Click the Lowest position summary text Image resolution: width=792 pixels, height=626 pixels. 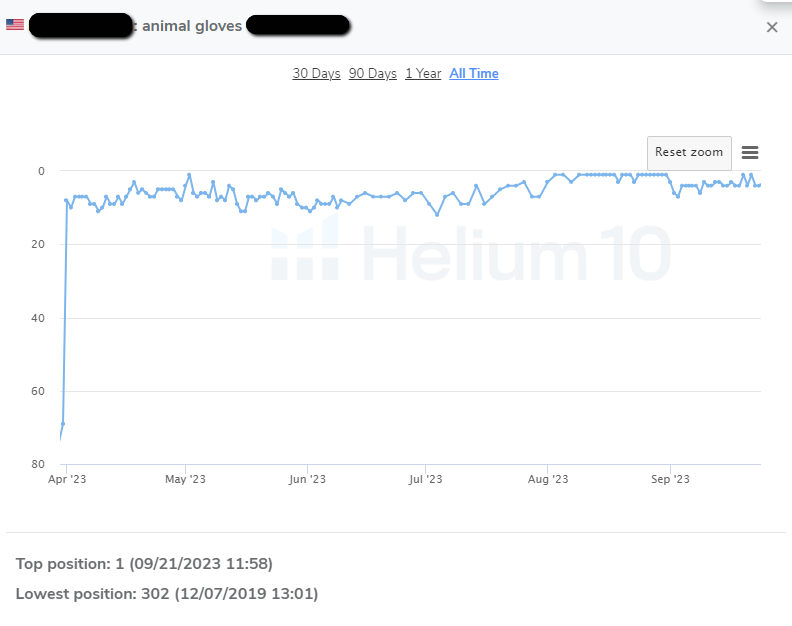(167, 594)
